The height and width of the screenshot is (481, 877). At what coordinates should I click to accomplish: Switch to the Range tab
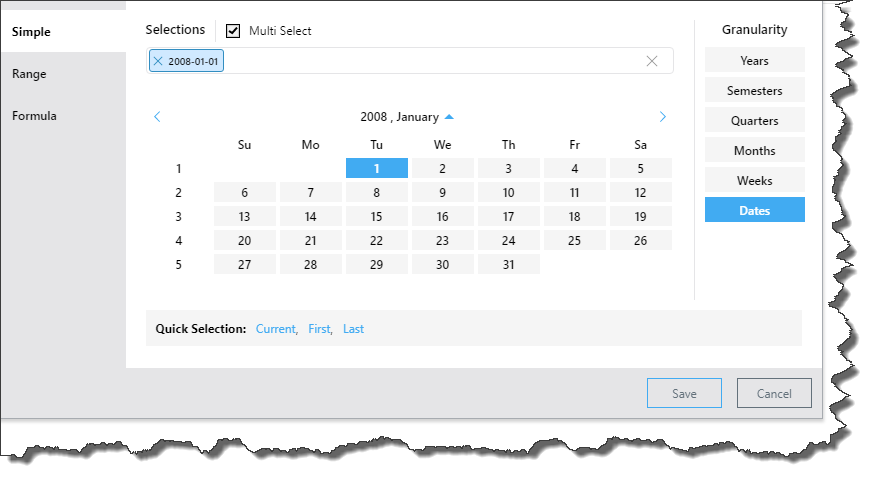[29, 74]
